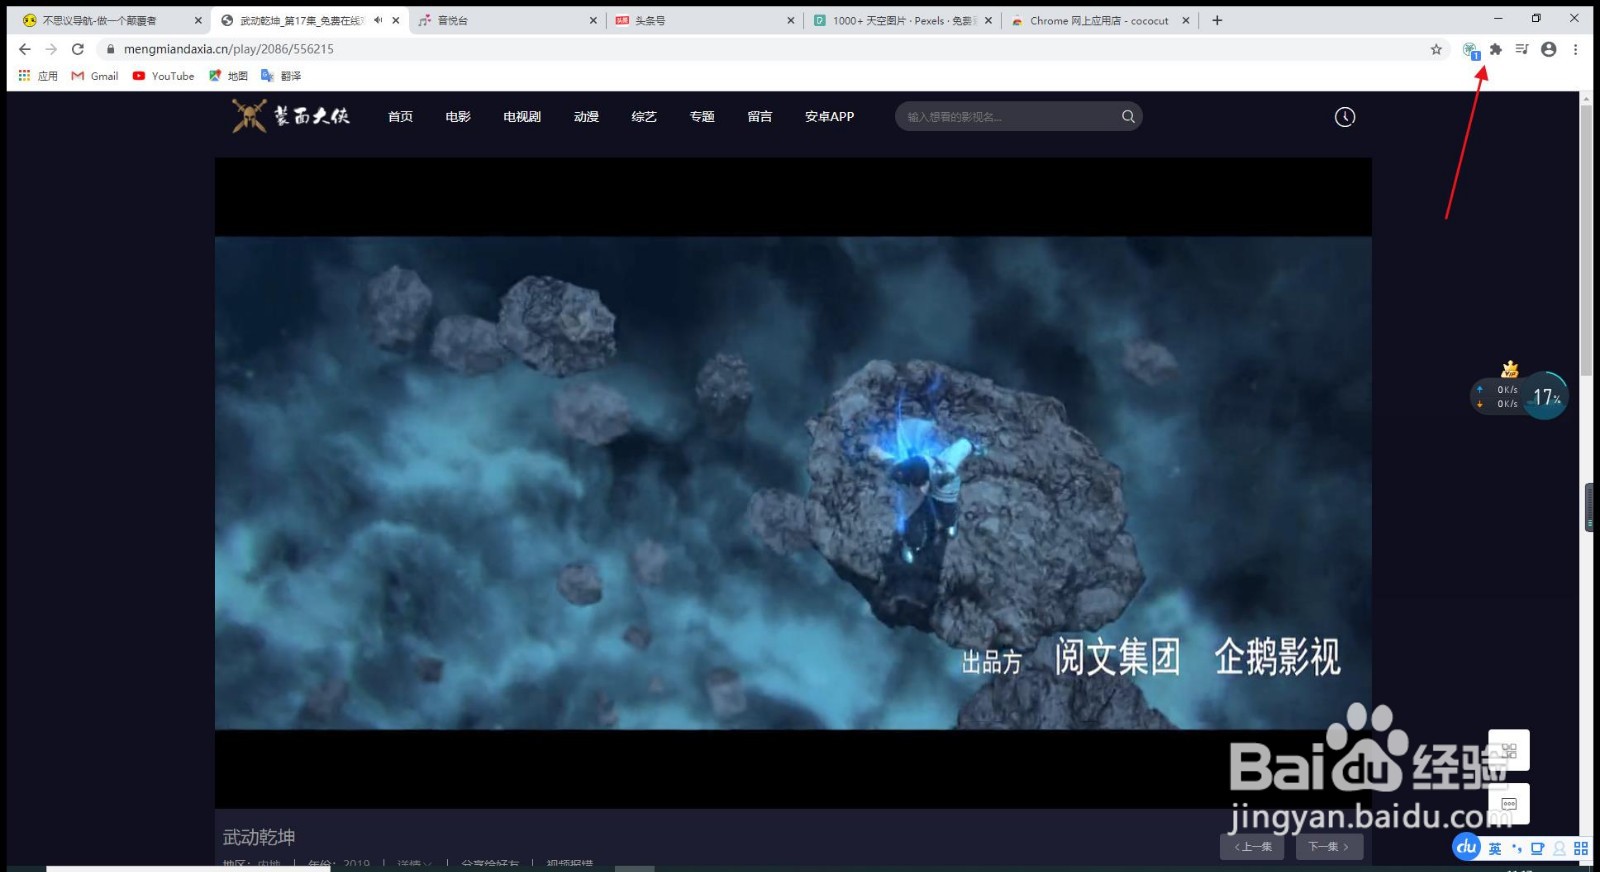
Task: Open the 地图 maps bookmark
Action: [228, 76]
